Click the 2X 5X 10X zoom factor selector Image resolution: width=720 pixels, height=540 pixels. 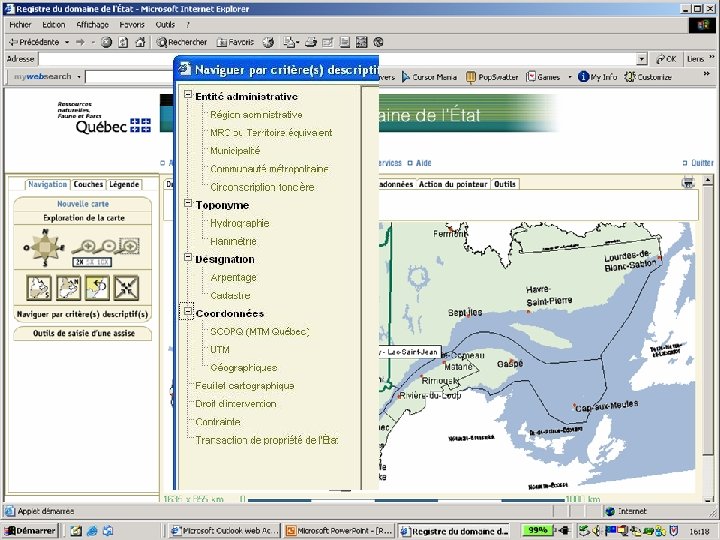click(92, 262)
